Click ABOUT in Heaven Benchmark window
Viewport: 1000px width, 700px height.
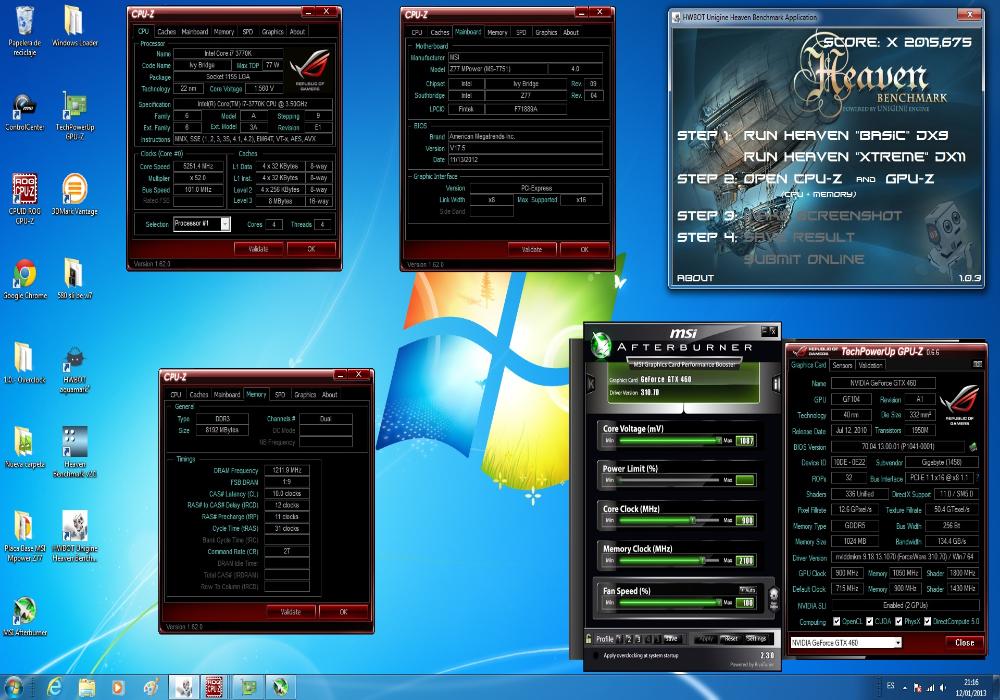[695, 278]
